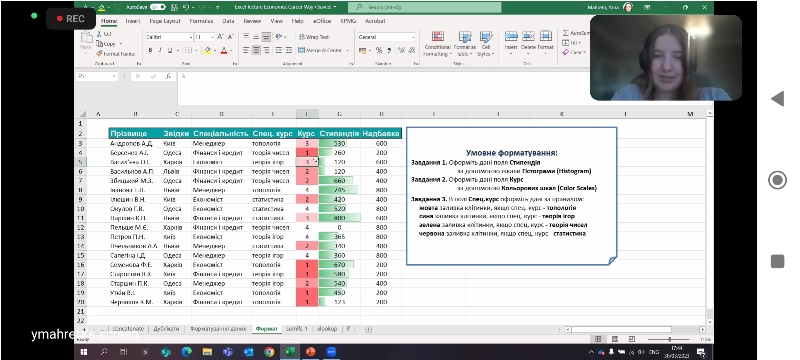This screenshot has height=360, width=800.
Task: Open the Name Box dropdown
Action: point(114,76)
